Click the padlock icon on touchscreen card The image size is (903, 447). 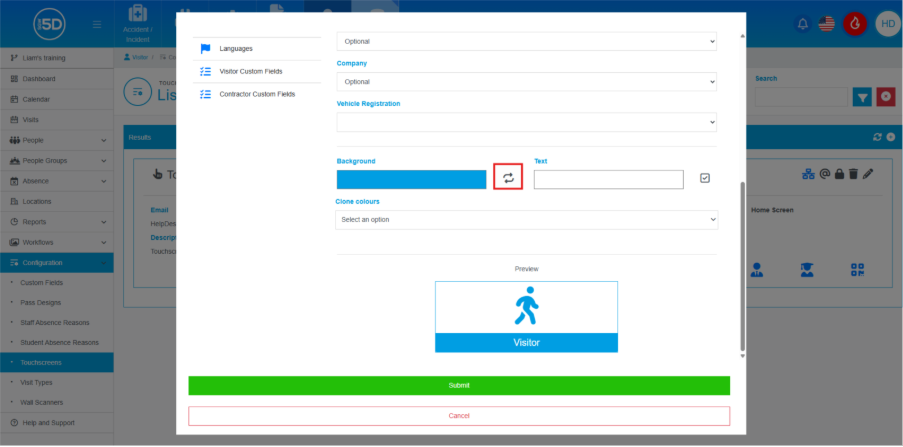pos(840,173)
